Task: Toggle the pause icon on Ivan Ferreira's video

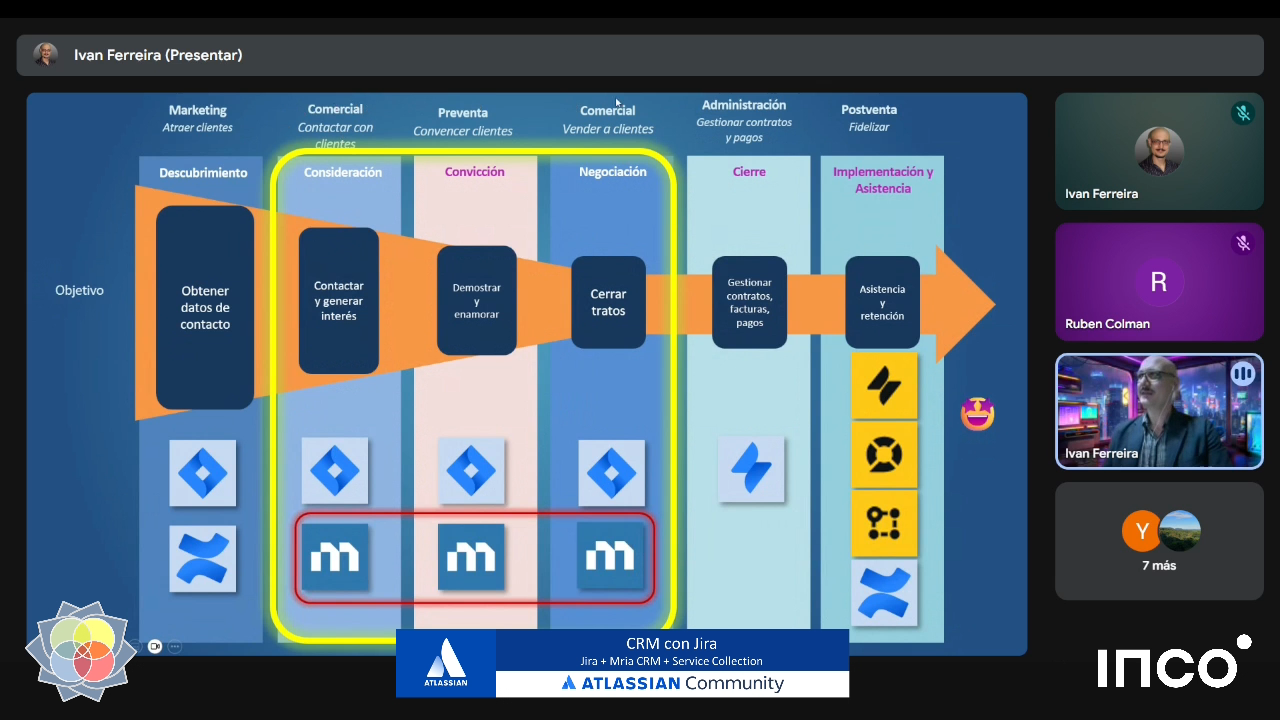Action: (x=1243, y=374)
